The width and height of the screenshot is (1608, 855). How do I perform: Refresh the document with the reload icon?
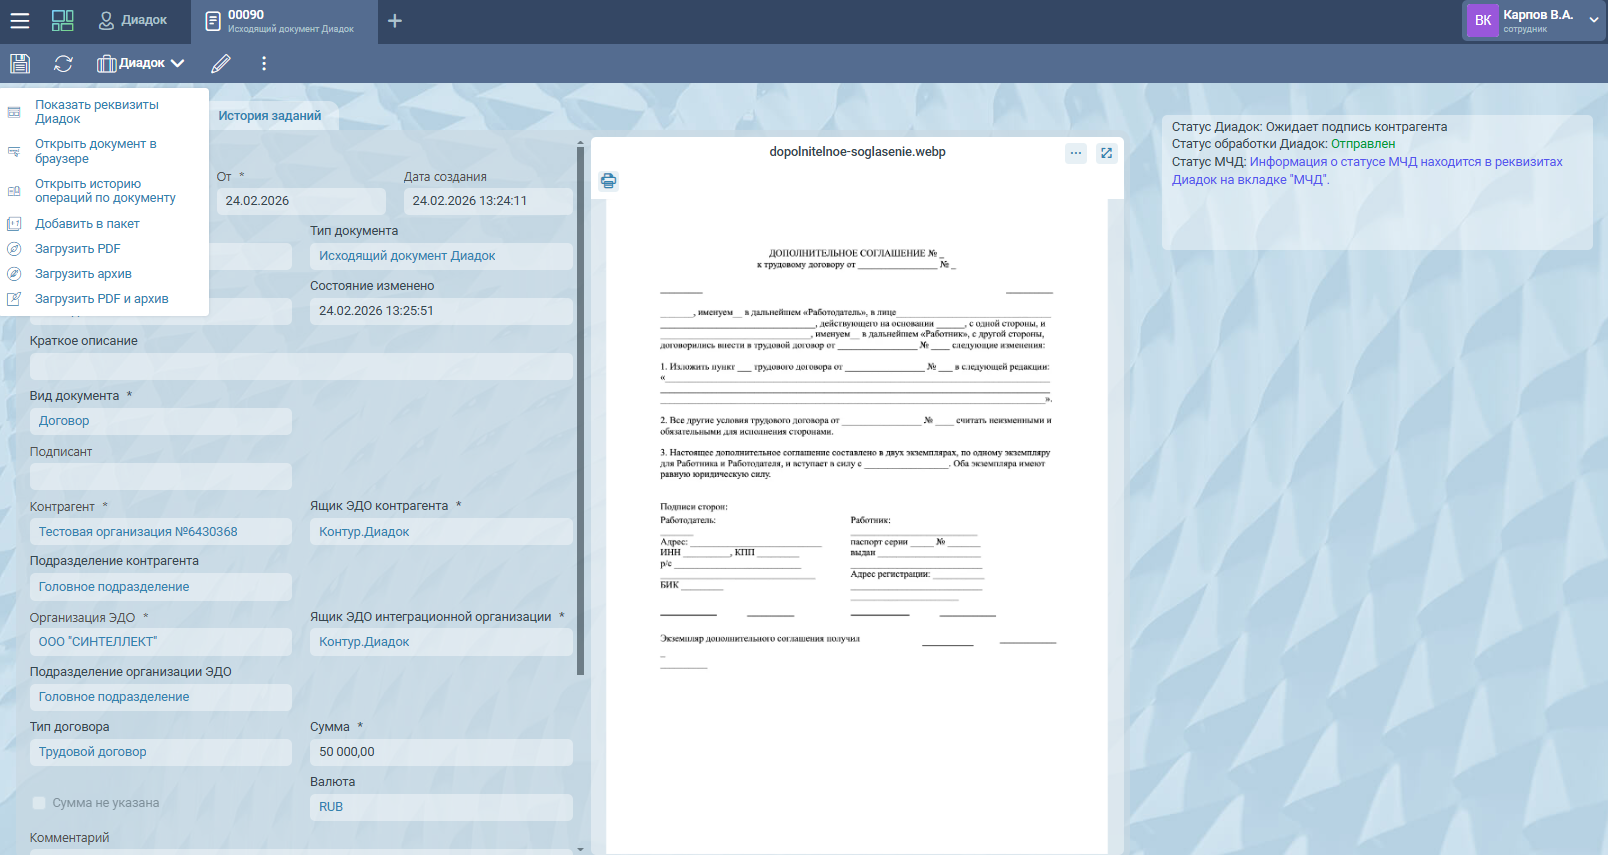click(63, 64)
